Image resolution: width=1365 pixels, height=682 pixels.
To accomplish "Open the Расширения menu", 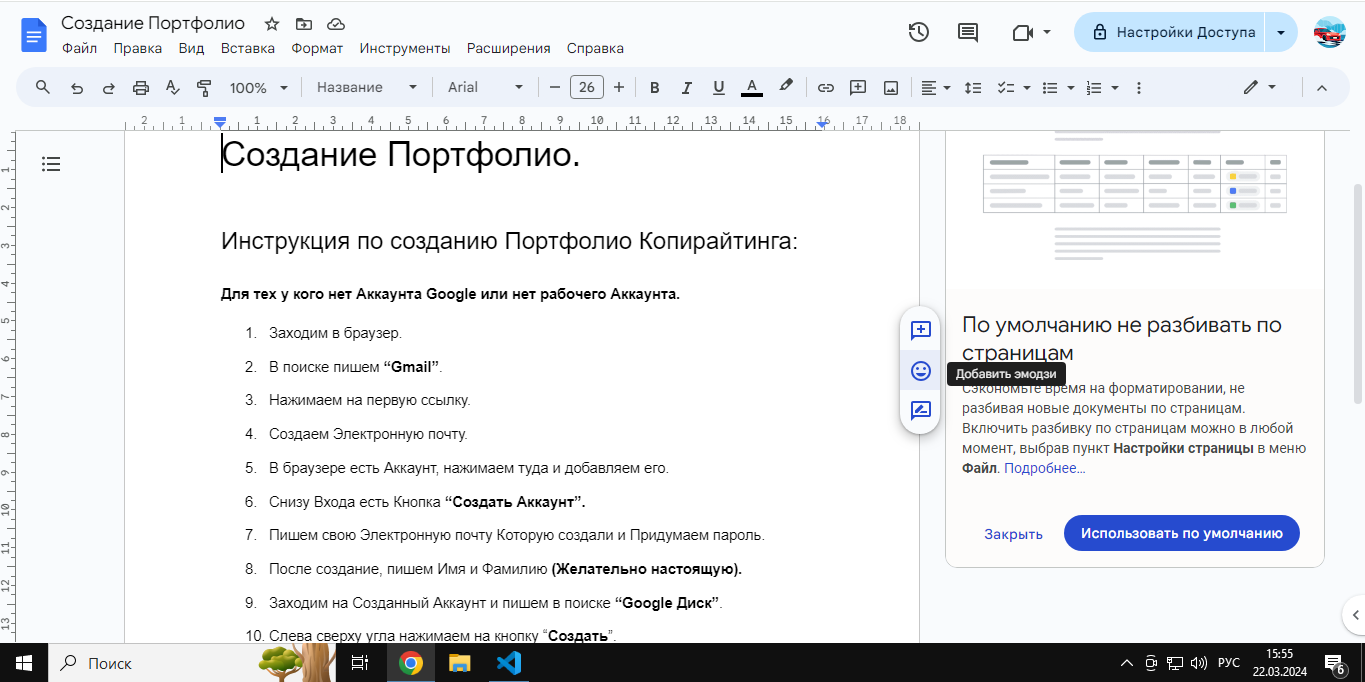I will pyautogui.click(x=509, y=48).
